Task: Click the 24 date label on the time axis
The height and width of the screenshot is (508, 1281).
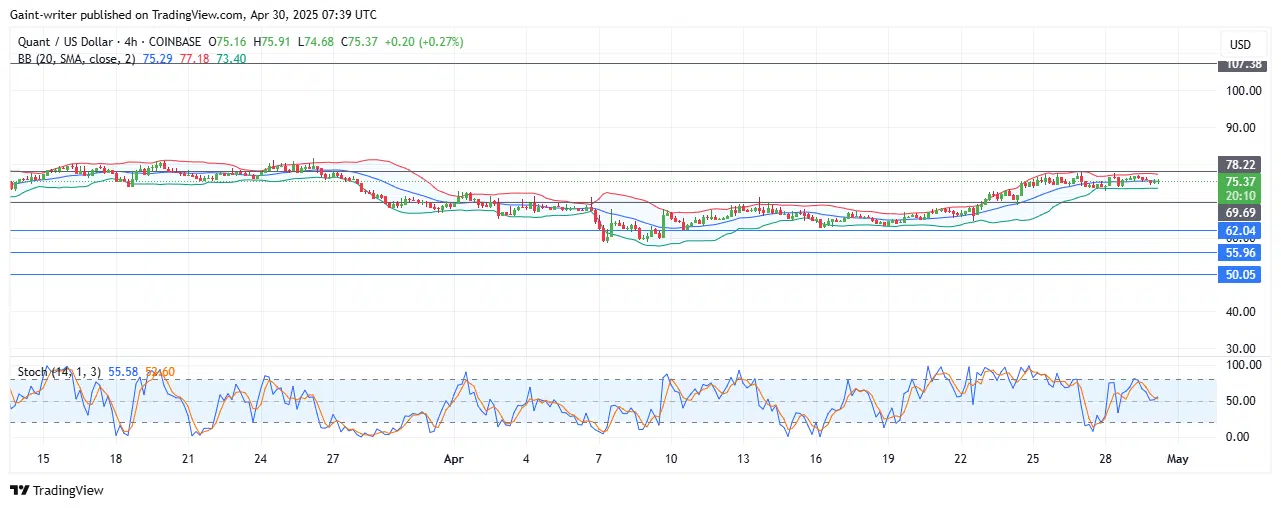Action: tap(260, 459)
